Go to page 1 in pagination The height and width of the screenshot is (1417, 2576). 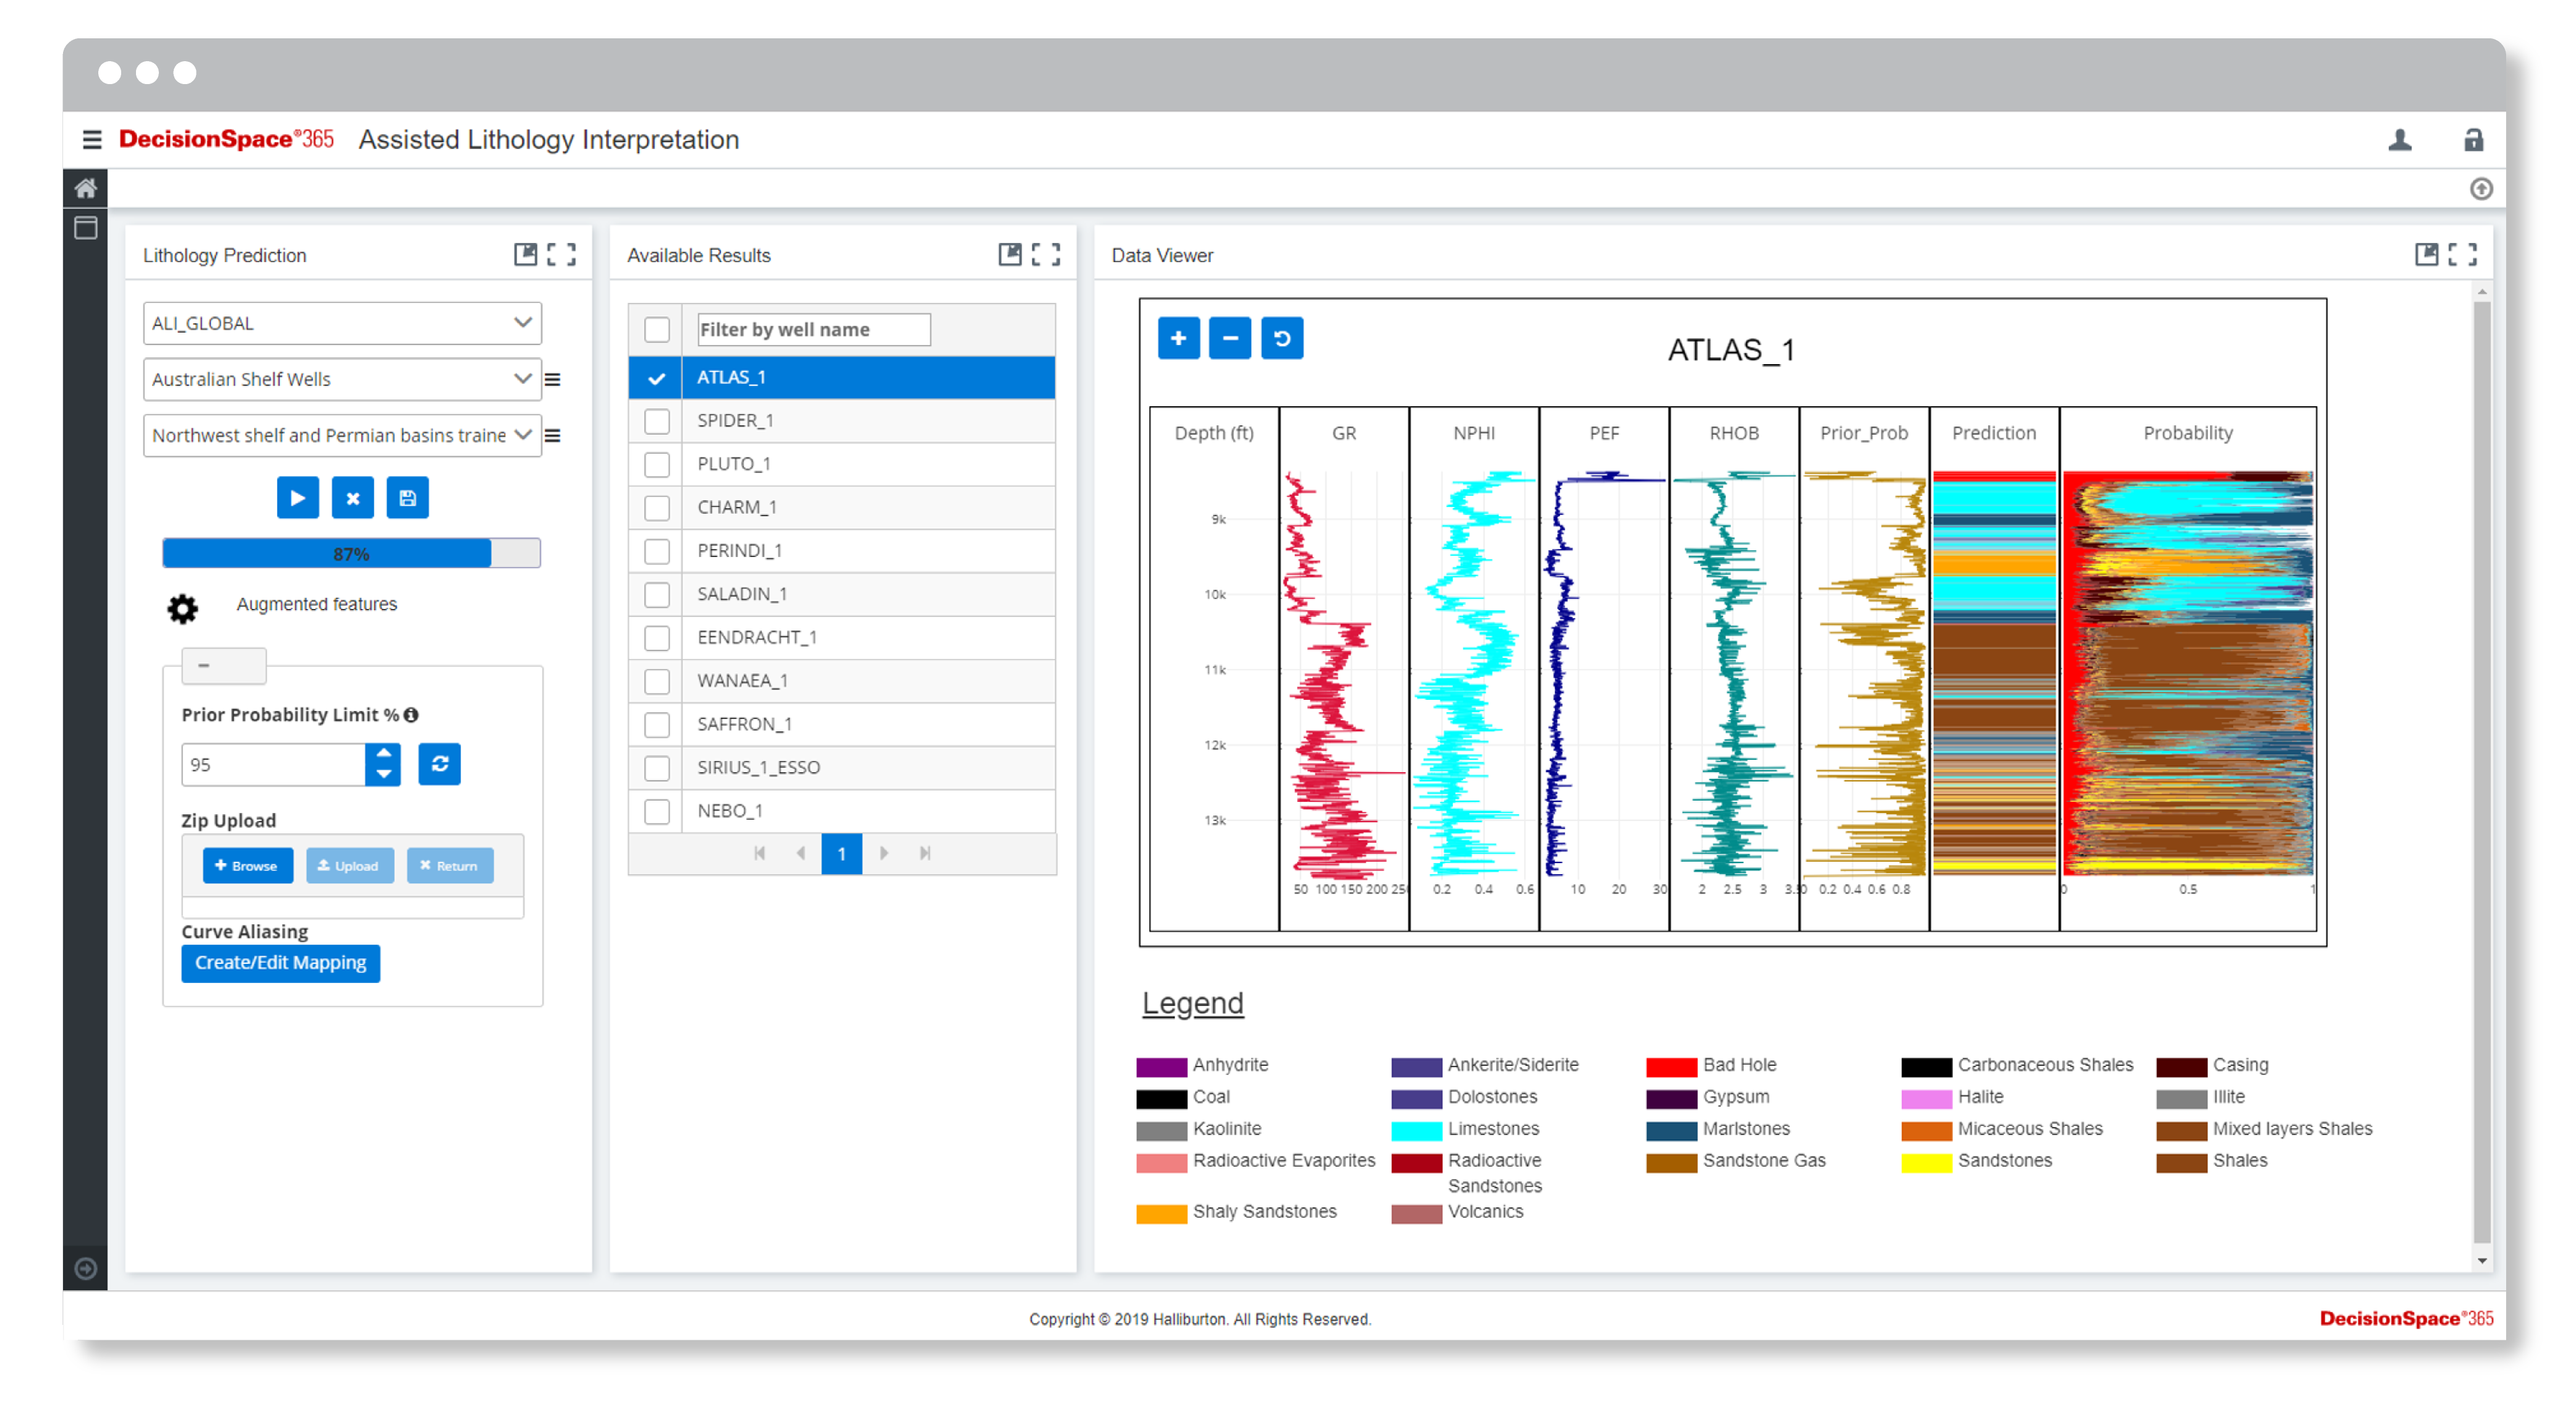pyautogui.click(x=841, y=853)
